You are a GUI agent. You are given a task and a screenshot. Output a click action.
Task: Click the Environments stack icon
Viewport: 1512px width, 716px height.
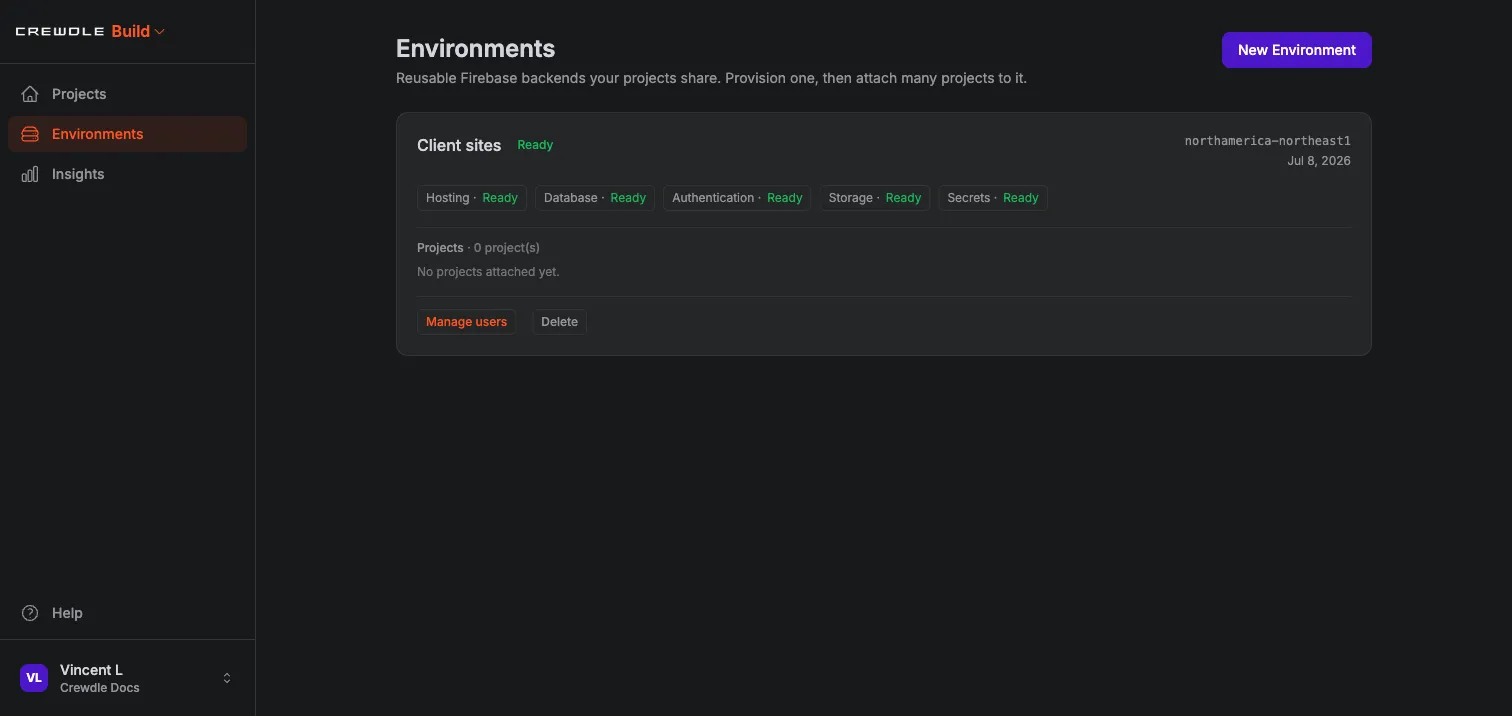30,134
